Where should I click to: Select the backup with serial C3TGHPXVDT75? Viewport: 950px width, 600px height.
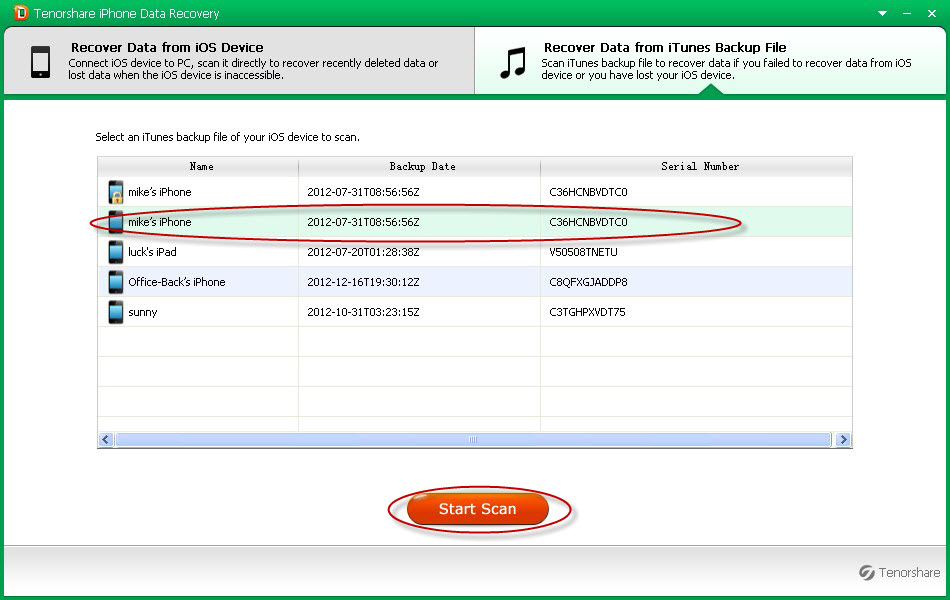(x=587, y=312)
